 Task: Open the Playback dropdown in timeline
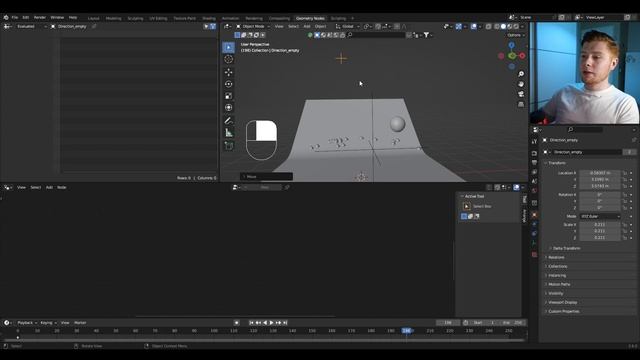point(27,323)
